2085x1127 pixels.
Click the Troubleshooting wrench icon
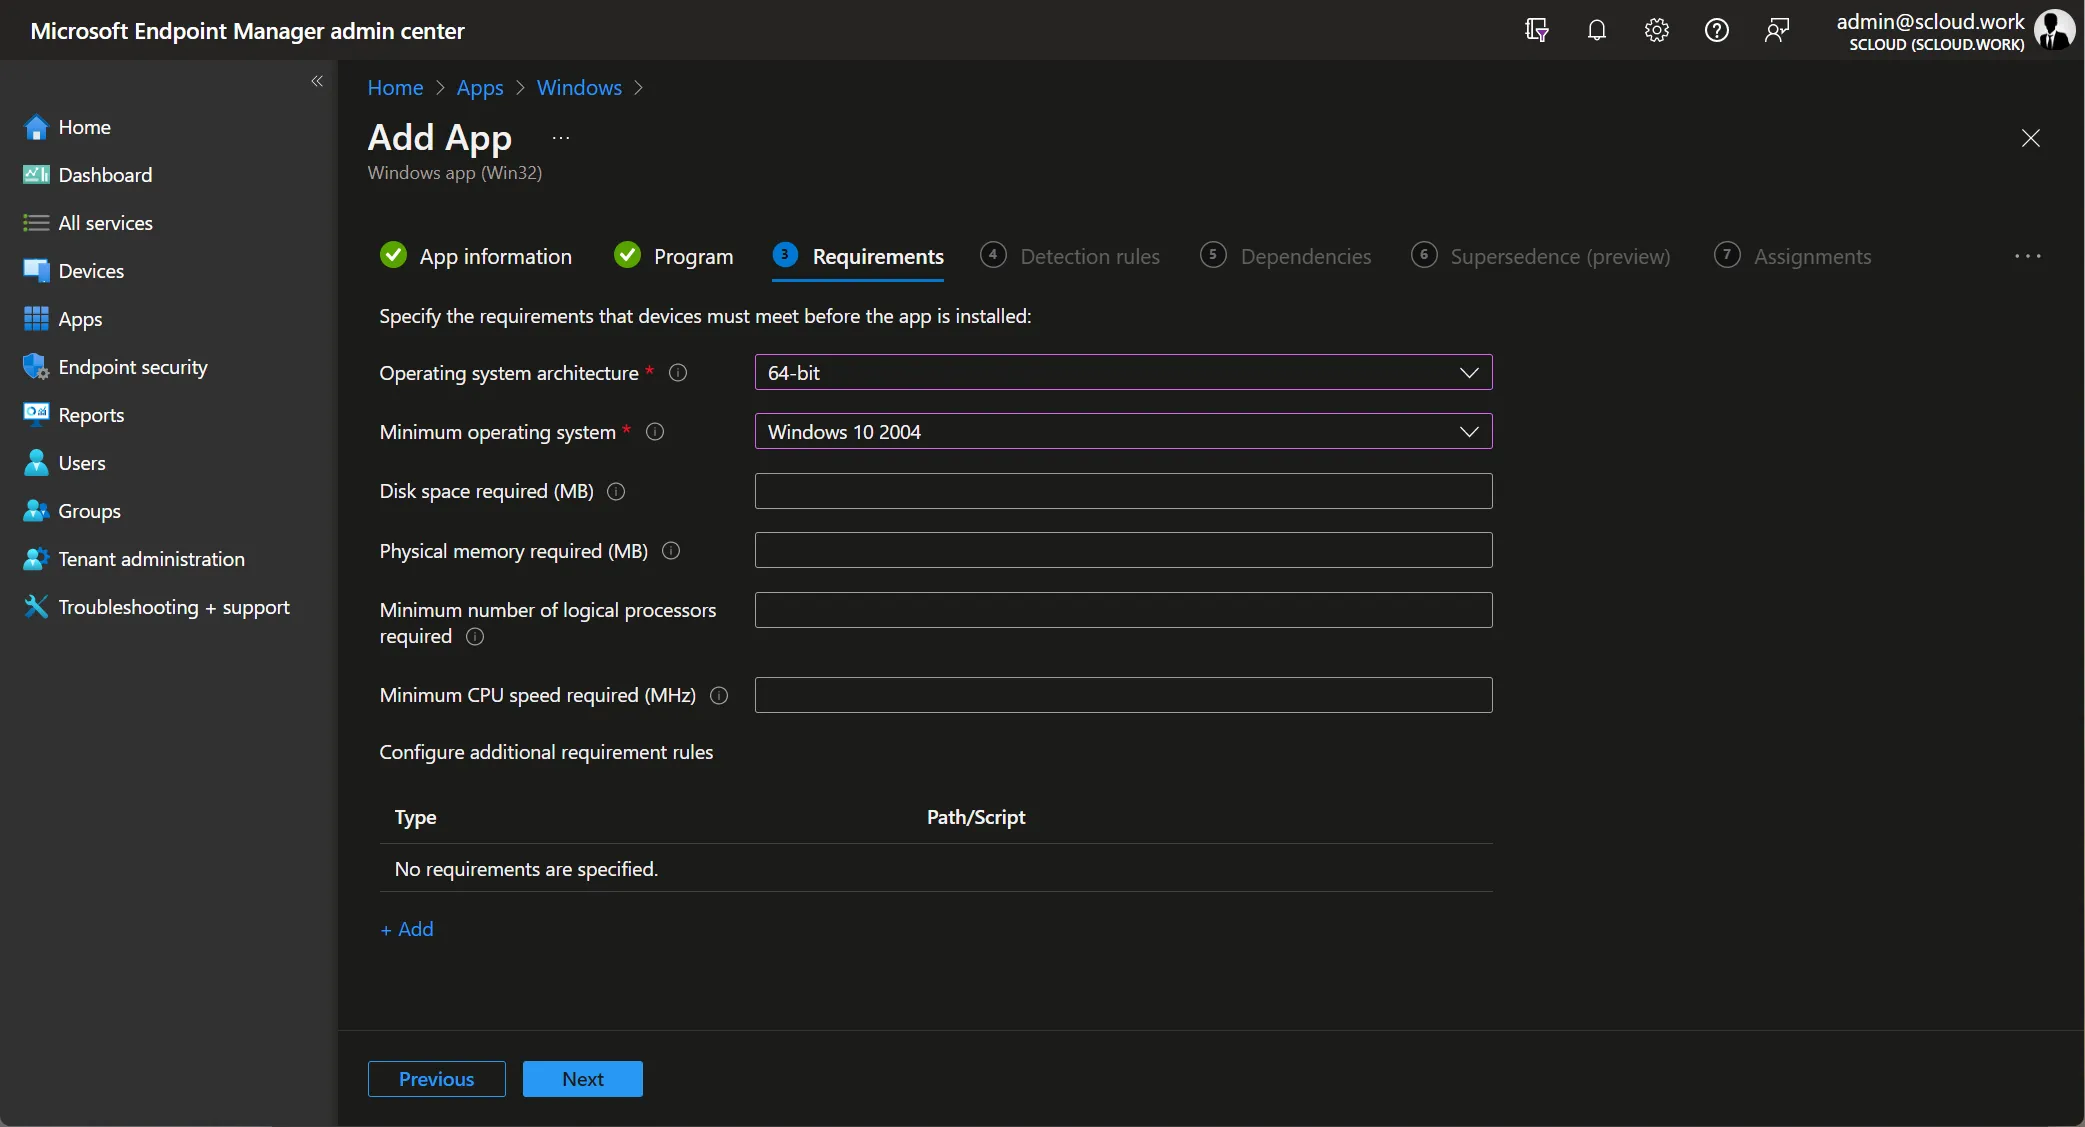pos(36,607)
